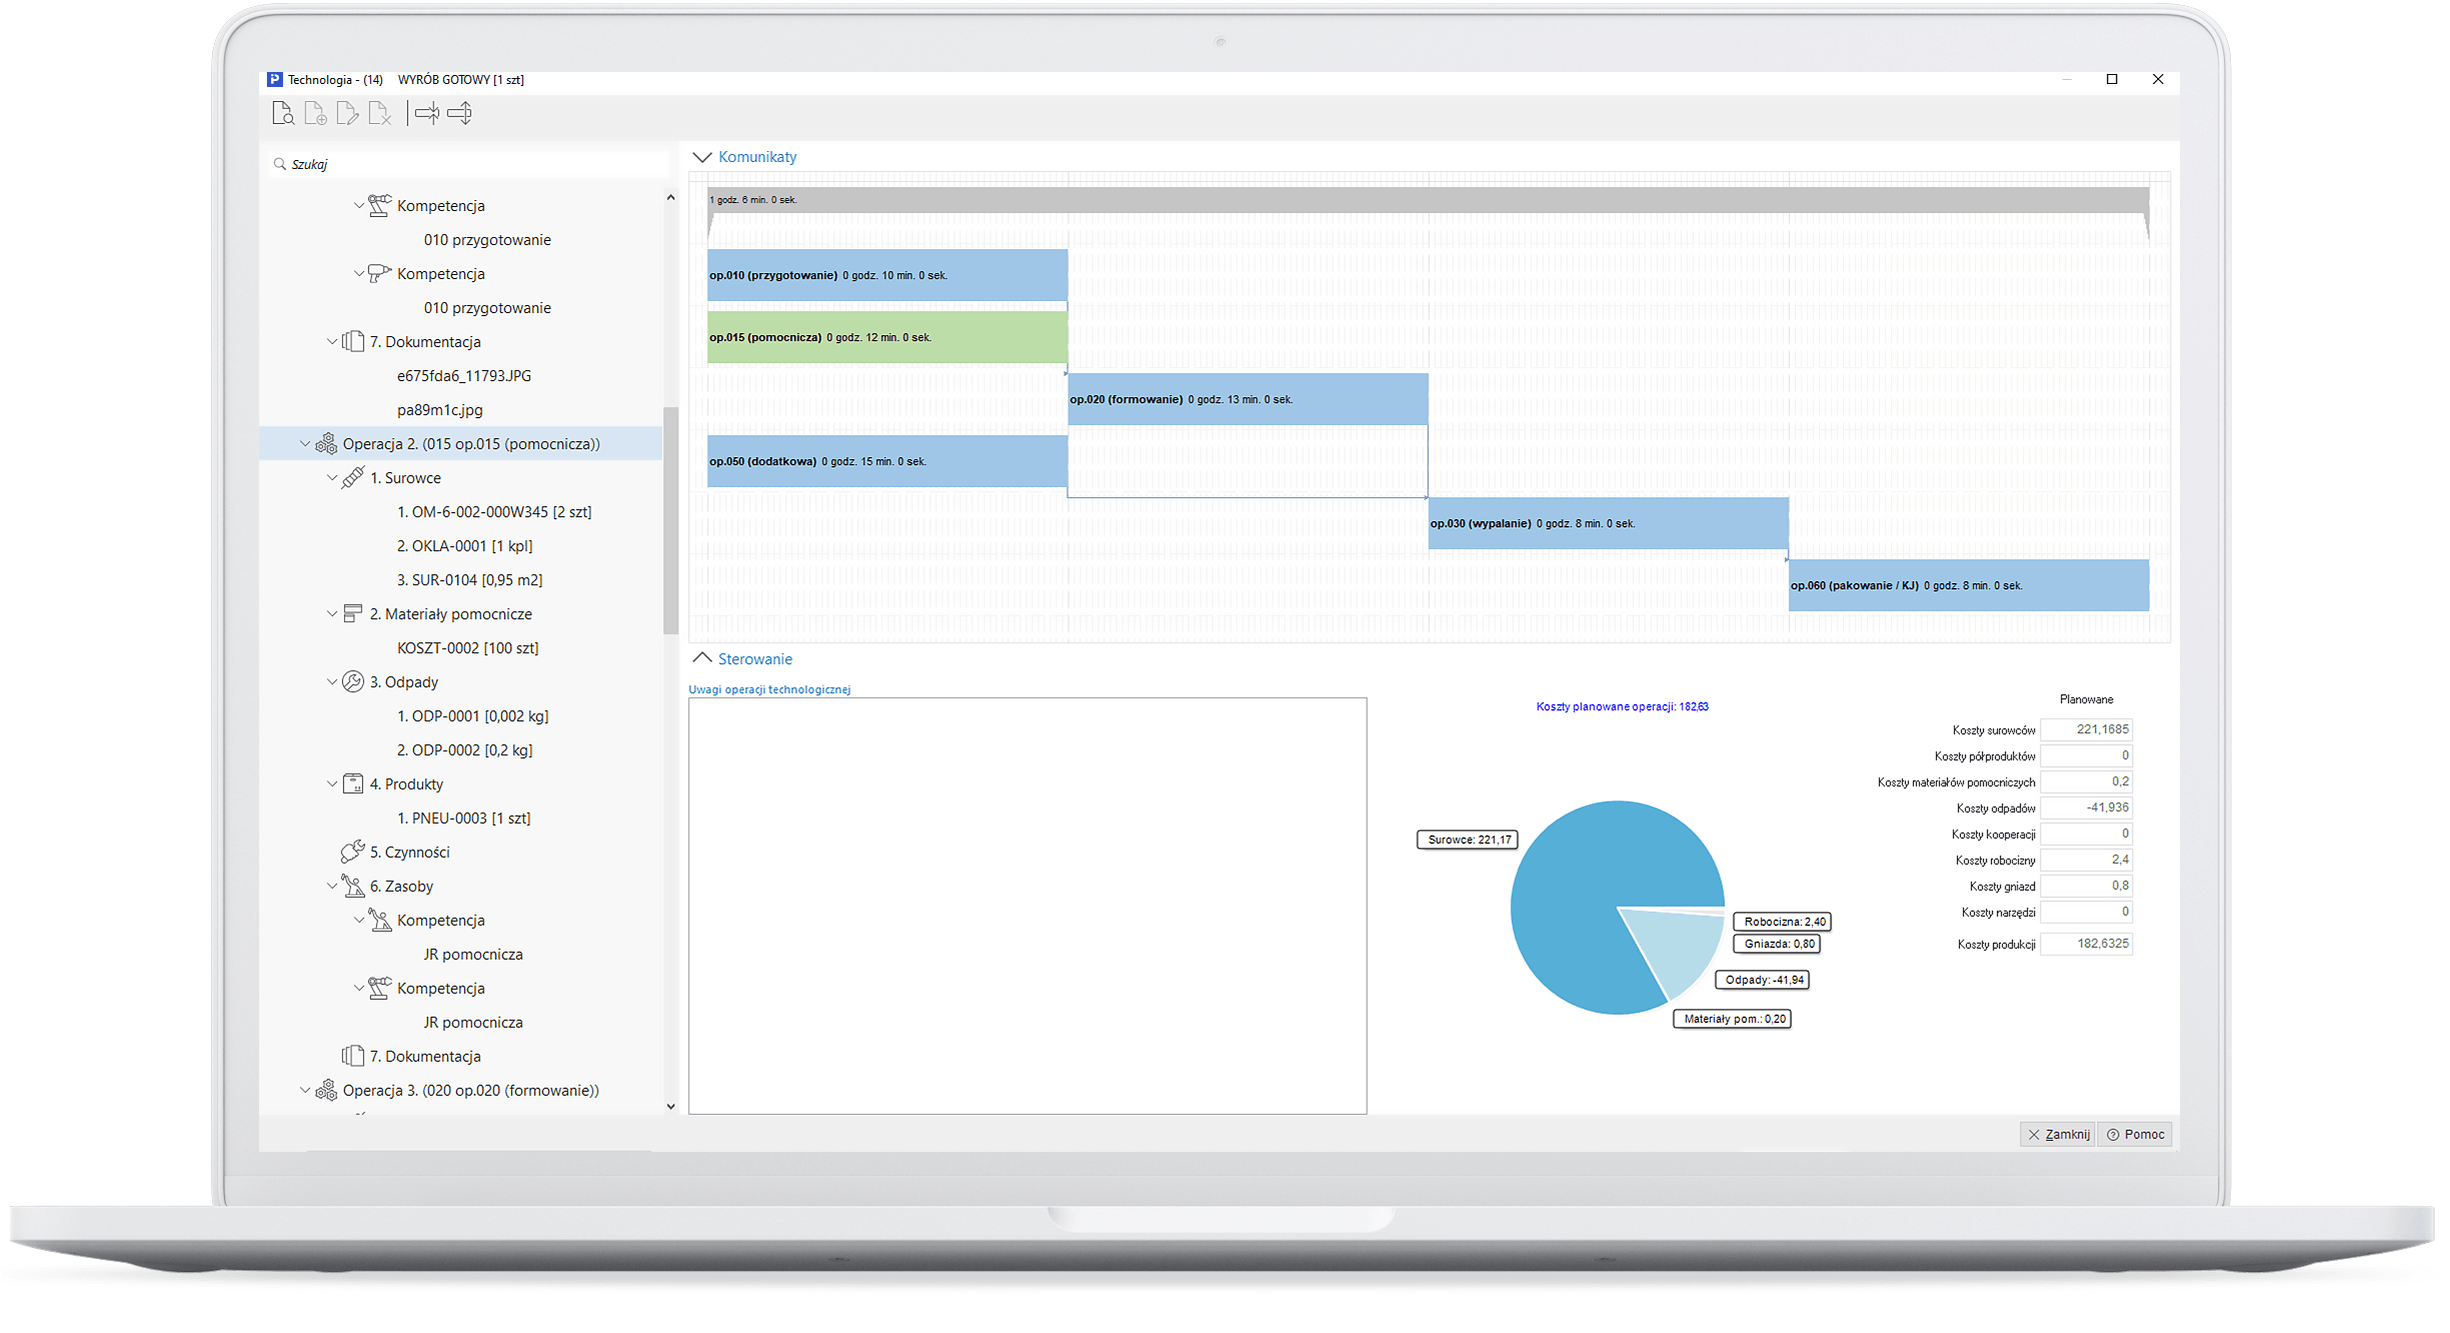Click the syringe icon beside 1. Surowce
Screen dimensions: 2450x1333
352,478
